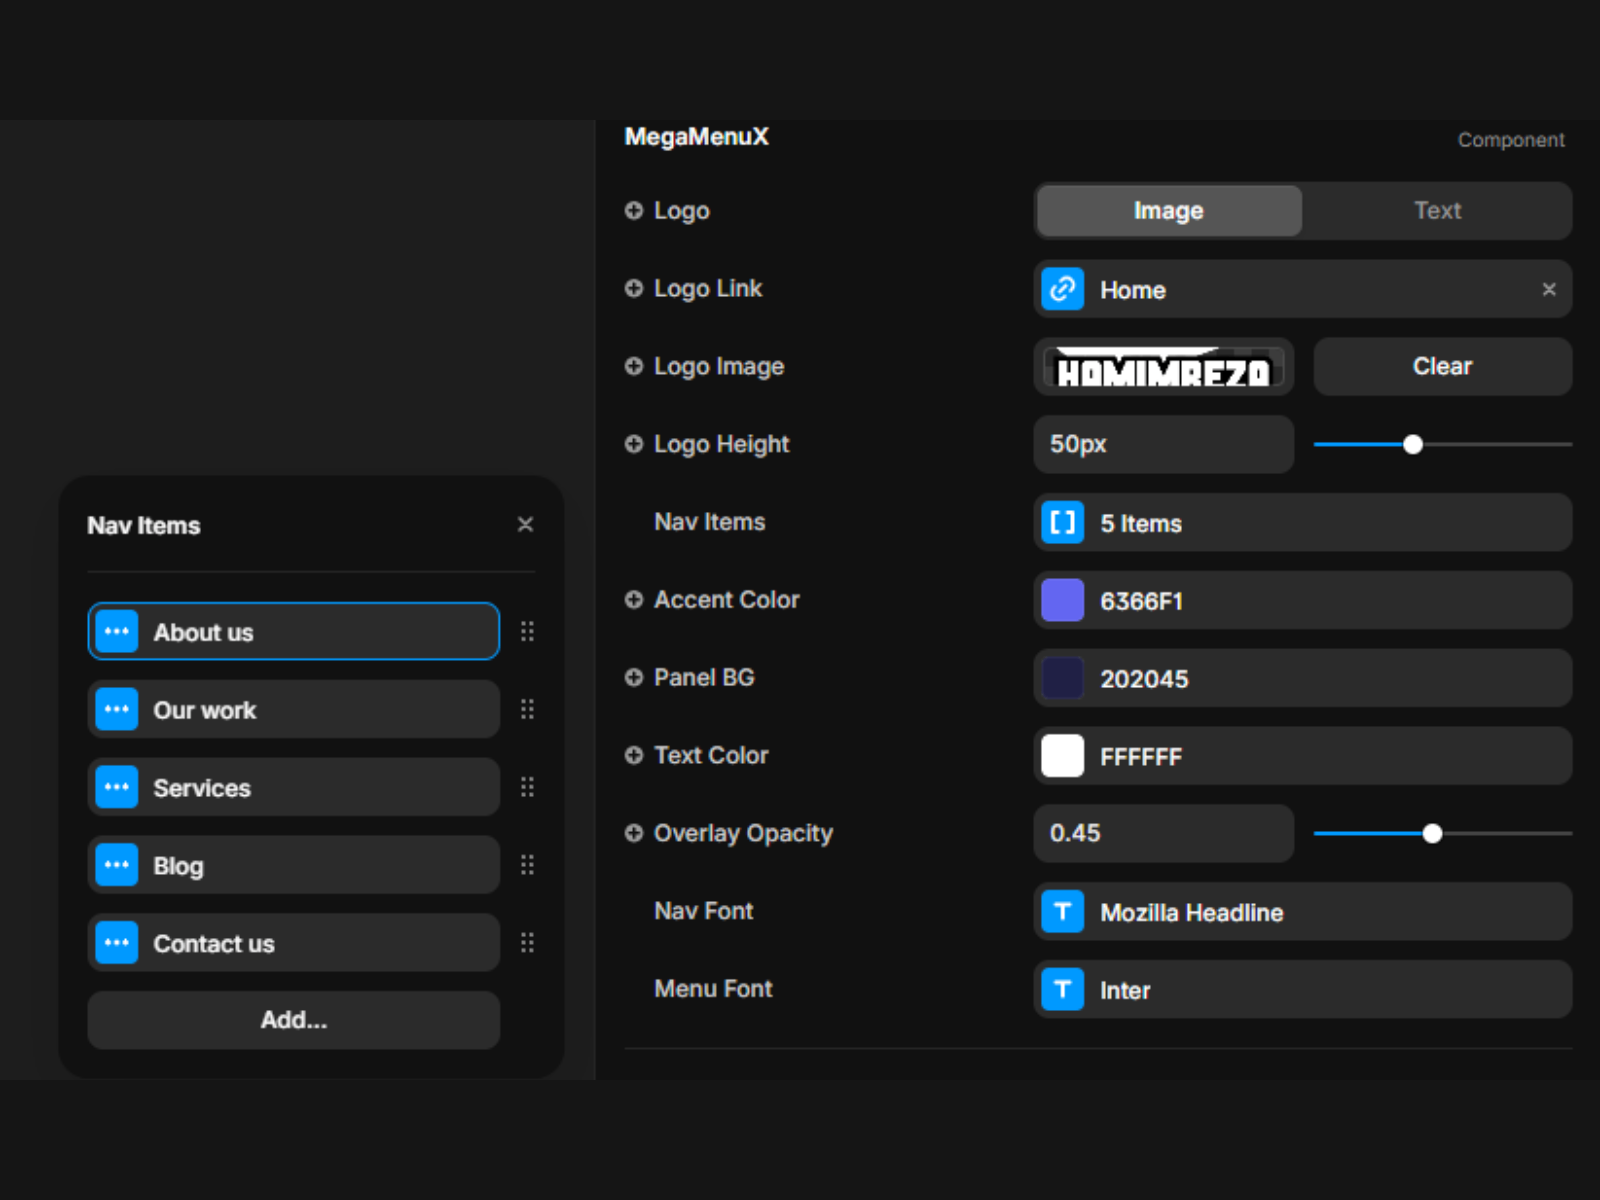The width and height of the screenshot is (1600, 1200).
Task: Click the drag handle for About us
Action: click(x=527, y=632)
